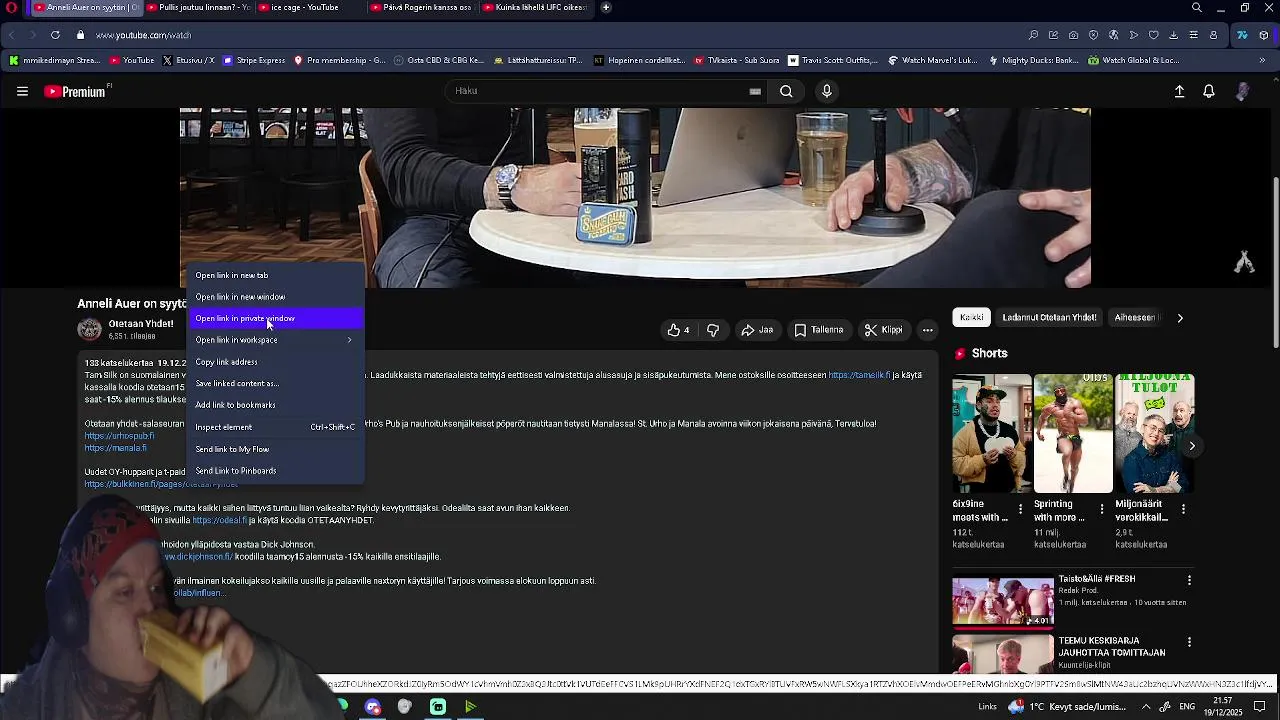Open 6ix9ine meets with short thumbnail

pyautogui.click(x=992, y=434)
